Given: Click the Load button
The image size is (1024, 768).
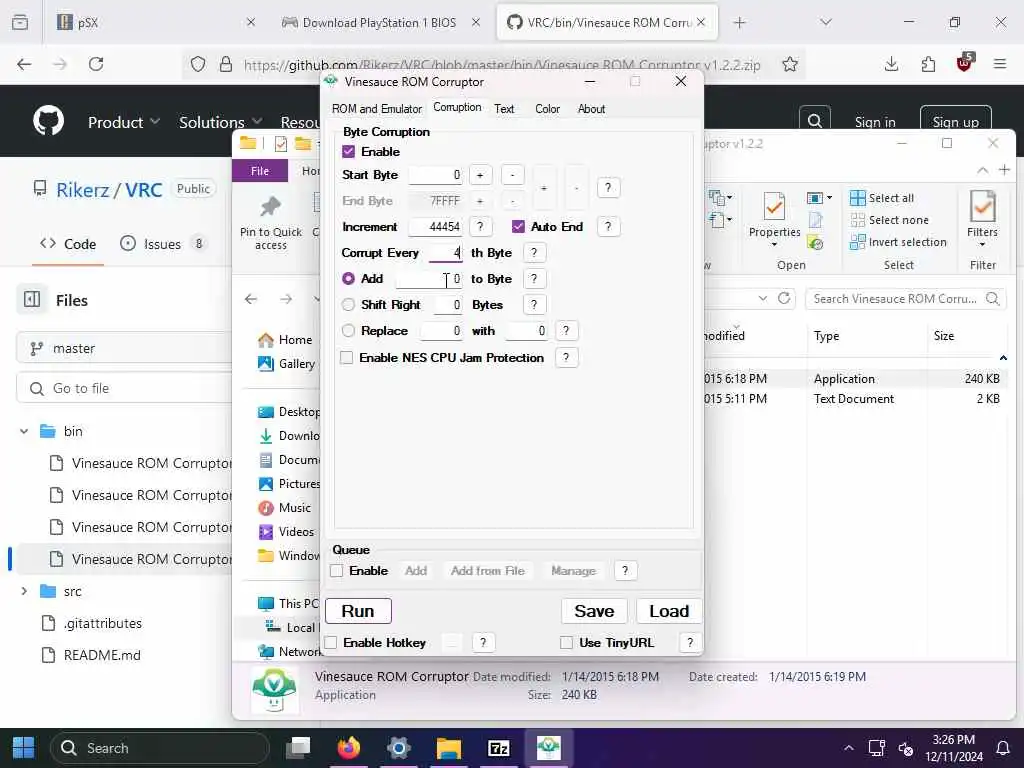Looking at the screenshot, I should [x=669, y=611].
